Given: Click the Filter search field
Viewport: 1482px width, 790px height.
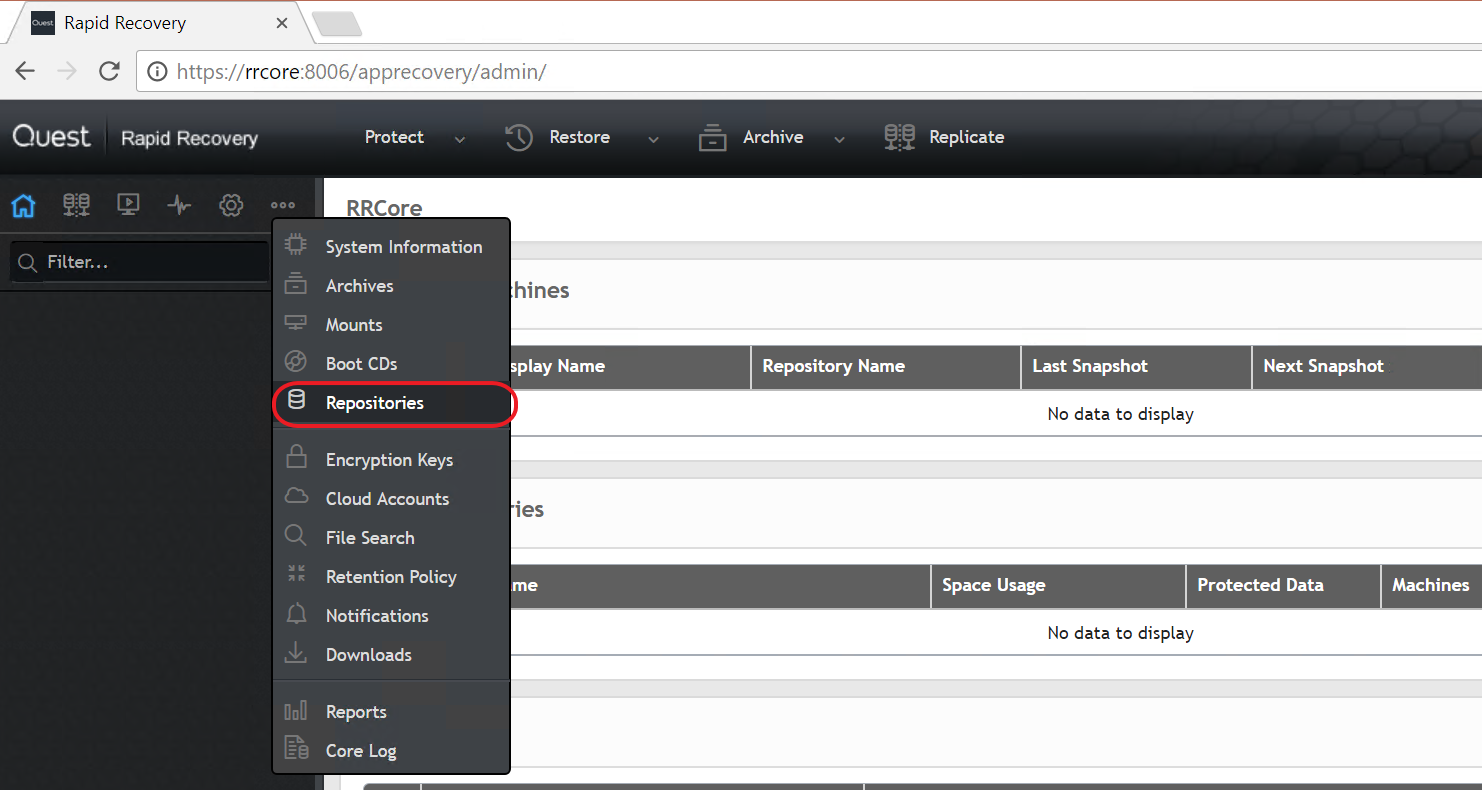Looking at the screenshot, I should tap(150, 262).
